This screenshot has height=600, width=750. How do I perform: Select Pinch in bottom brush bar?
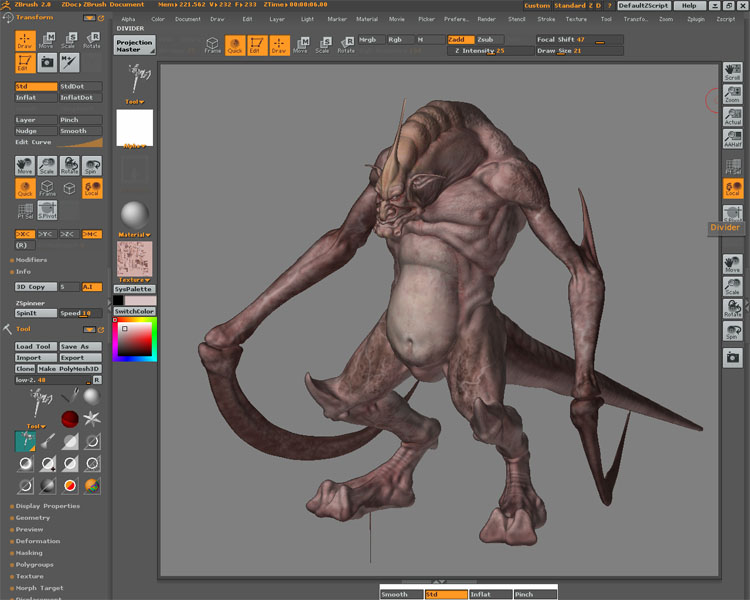coord(535,594)
